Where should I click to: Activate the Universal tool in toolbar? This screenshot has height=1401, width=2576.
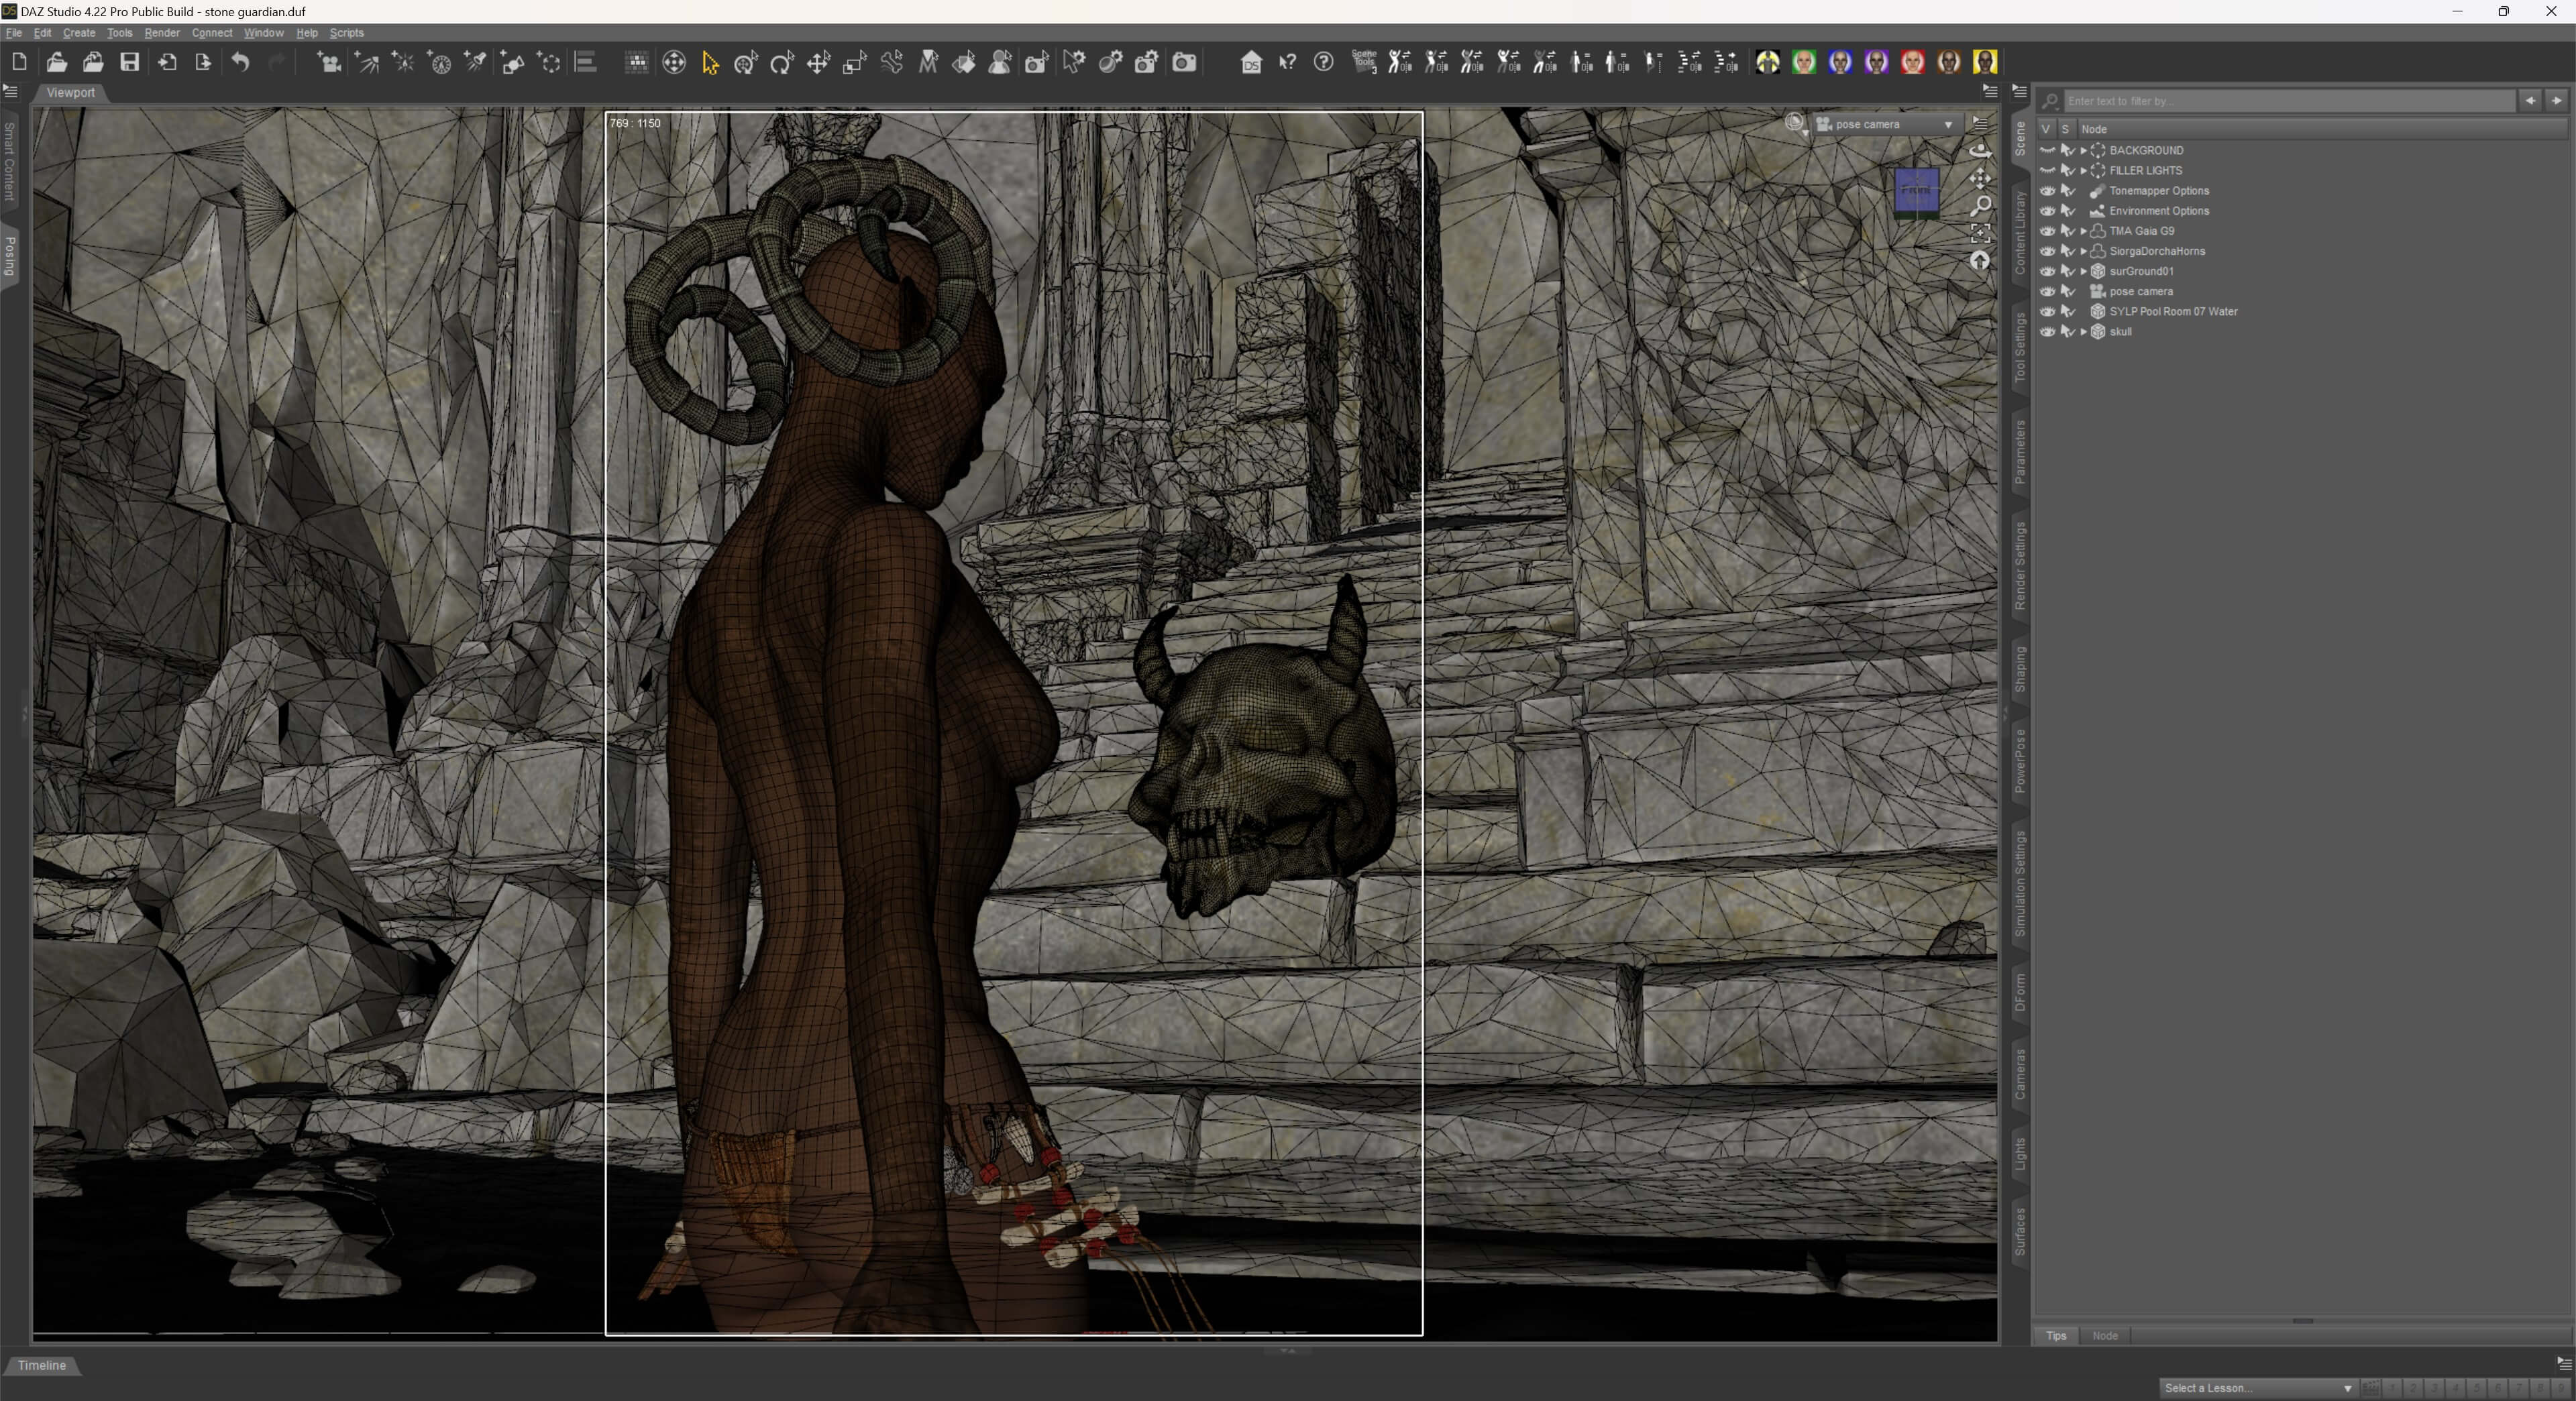[x=746, y=63]
